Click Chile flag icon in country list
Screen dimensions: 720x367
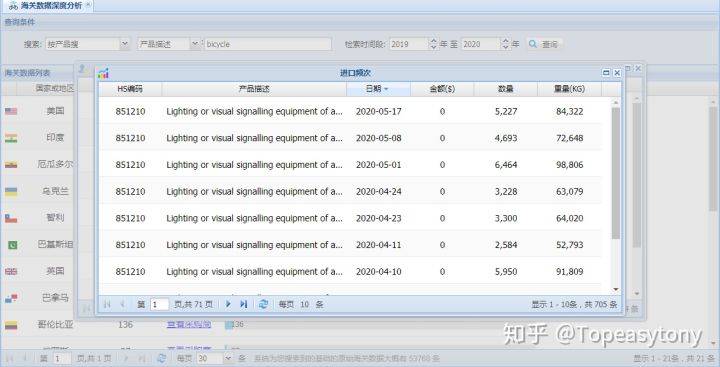[x=11, y=218]
